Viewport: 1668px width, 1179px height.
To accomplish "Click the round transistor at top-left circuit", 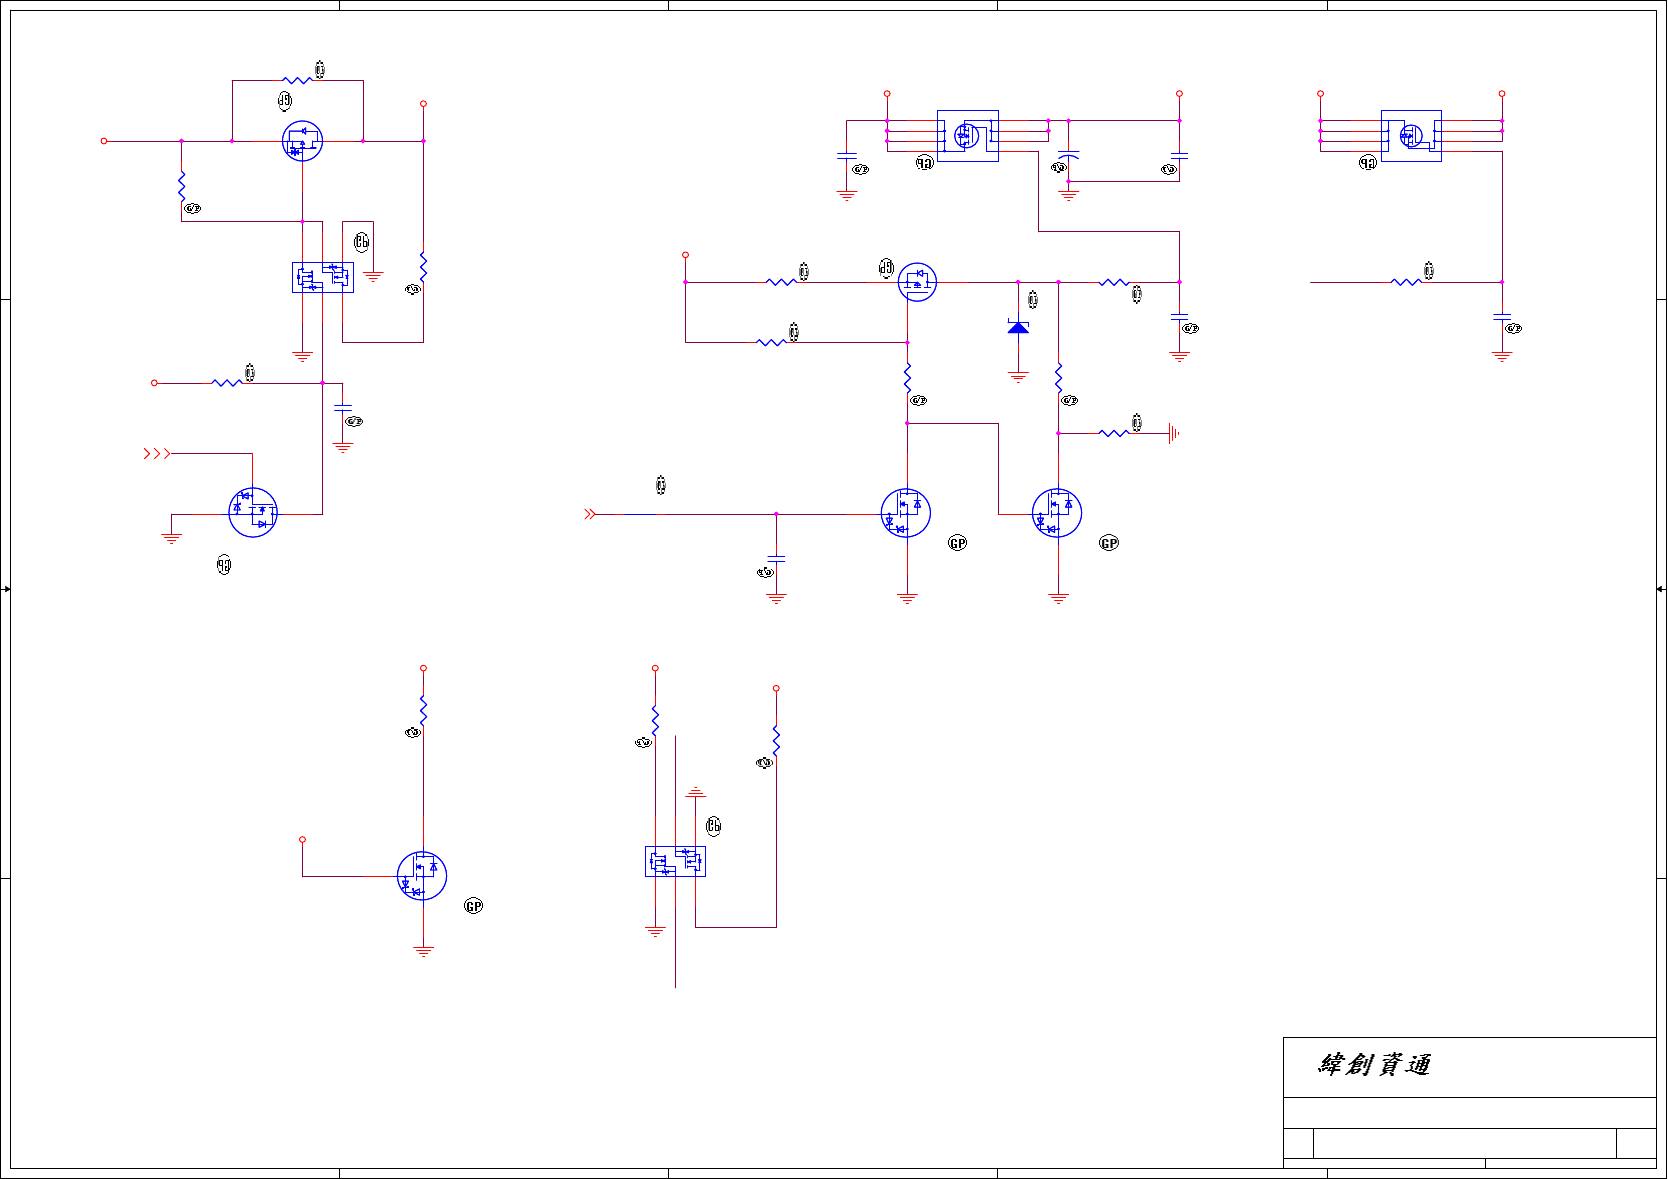I will click(x=302, y=141).
